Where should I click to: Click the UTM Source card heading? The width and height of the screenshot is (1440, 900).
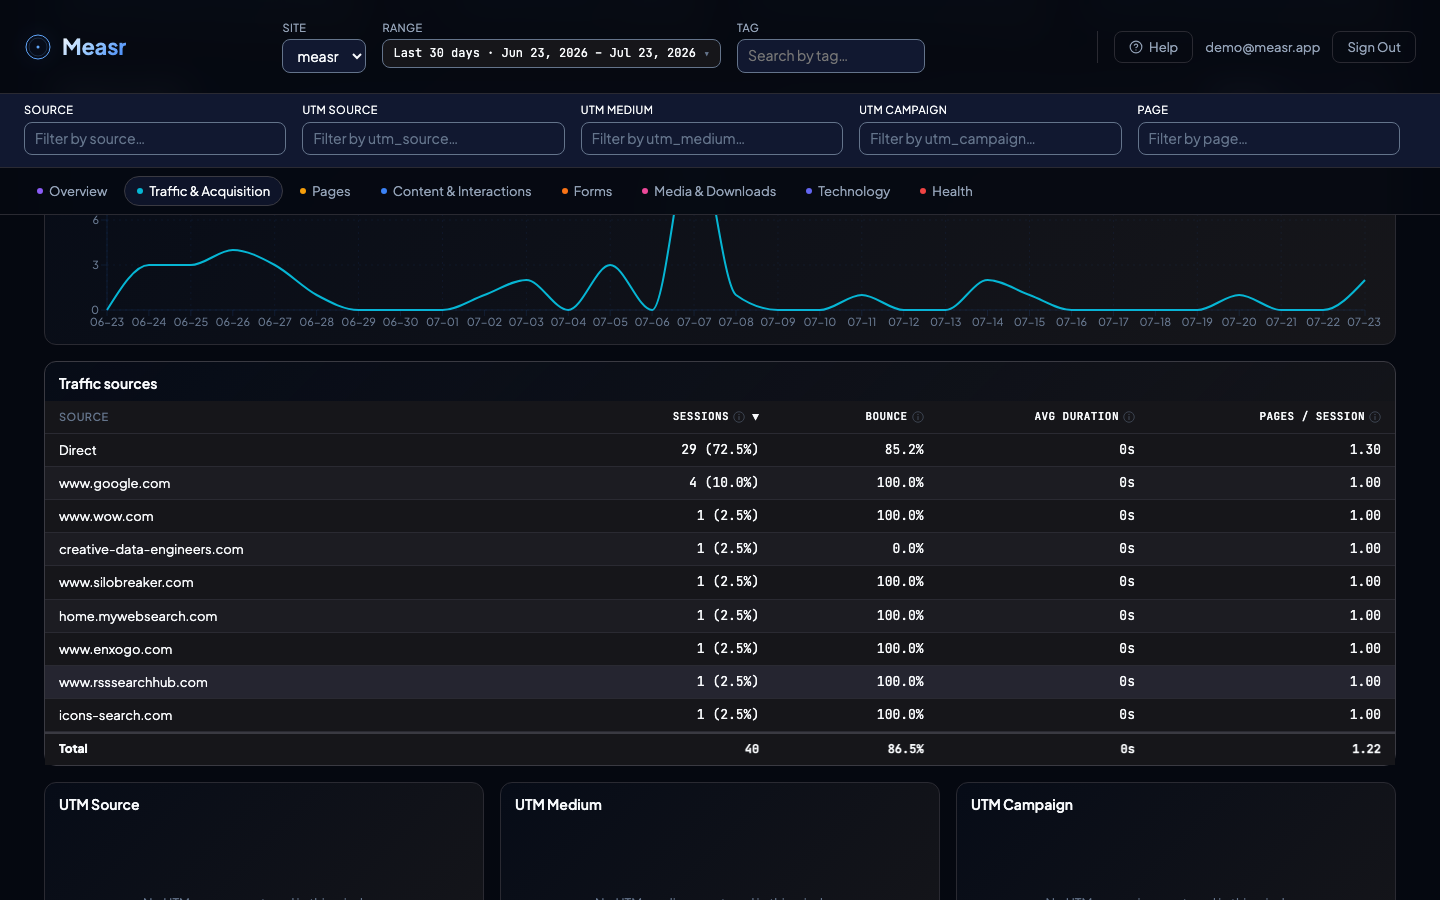(99, 805)
